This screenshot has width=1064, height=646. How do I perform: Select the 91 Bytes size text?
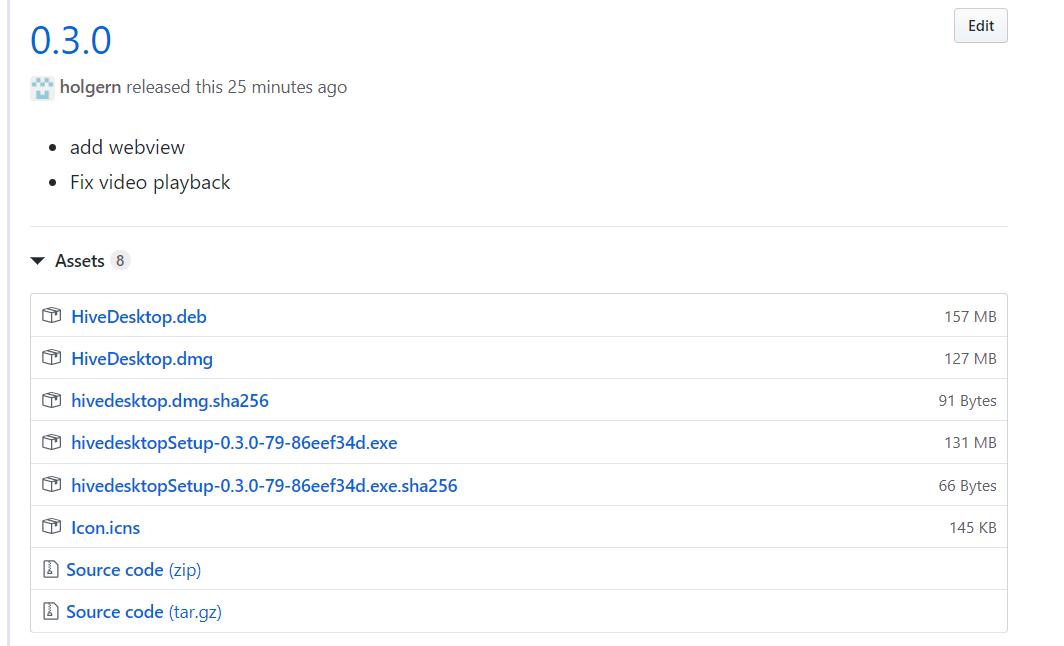968,401
